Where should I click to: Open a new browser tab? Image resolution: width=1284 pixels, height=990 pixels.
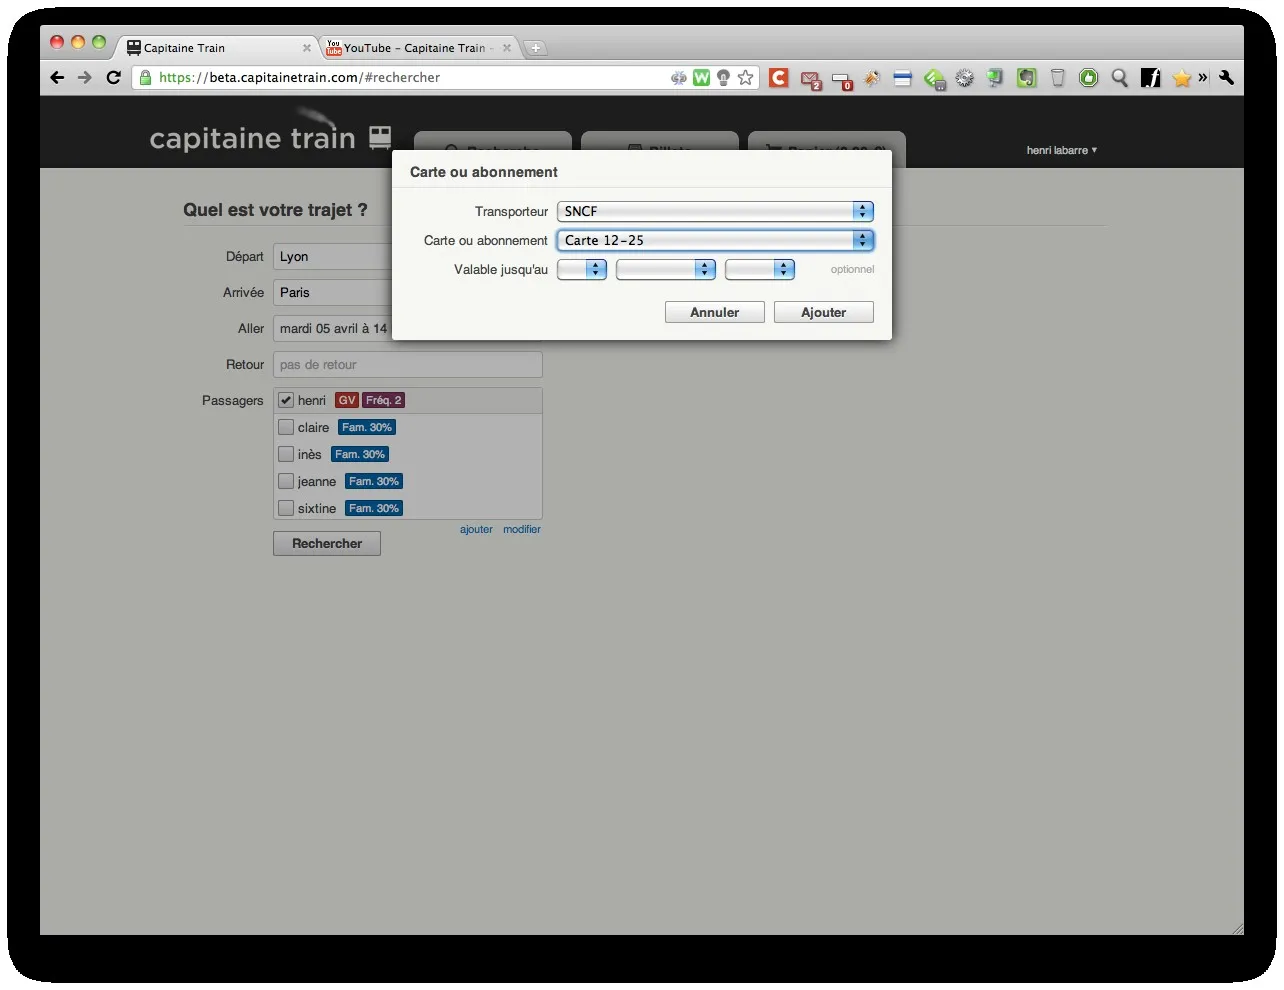[535, 48]
